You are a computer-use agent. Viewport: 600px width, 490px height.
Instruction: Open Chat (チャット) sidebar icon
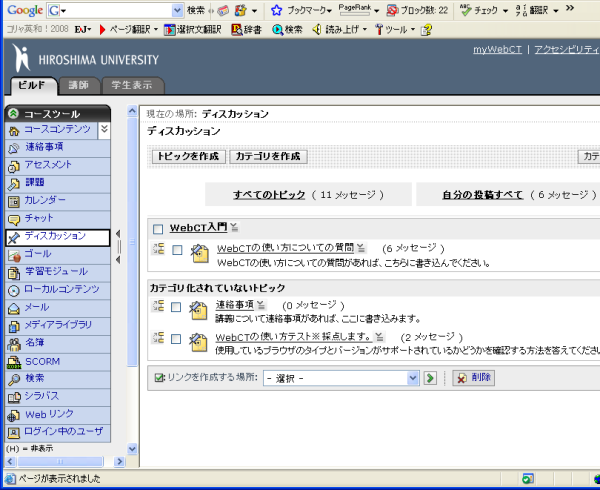pyautogui.click(x=14, y=220)
